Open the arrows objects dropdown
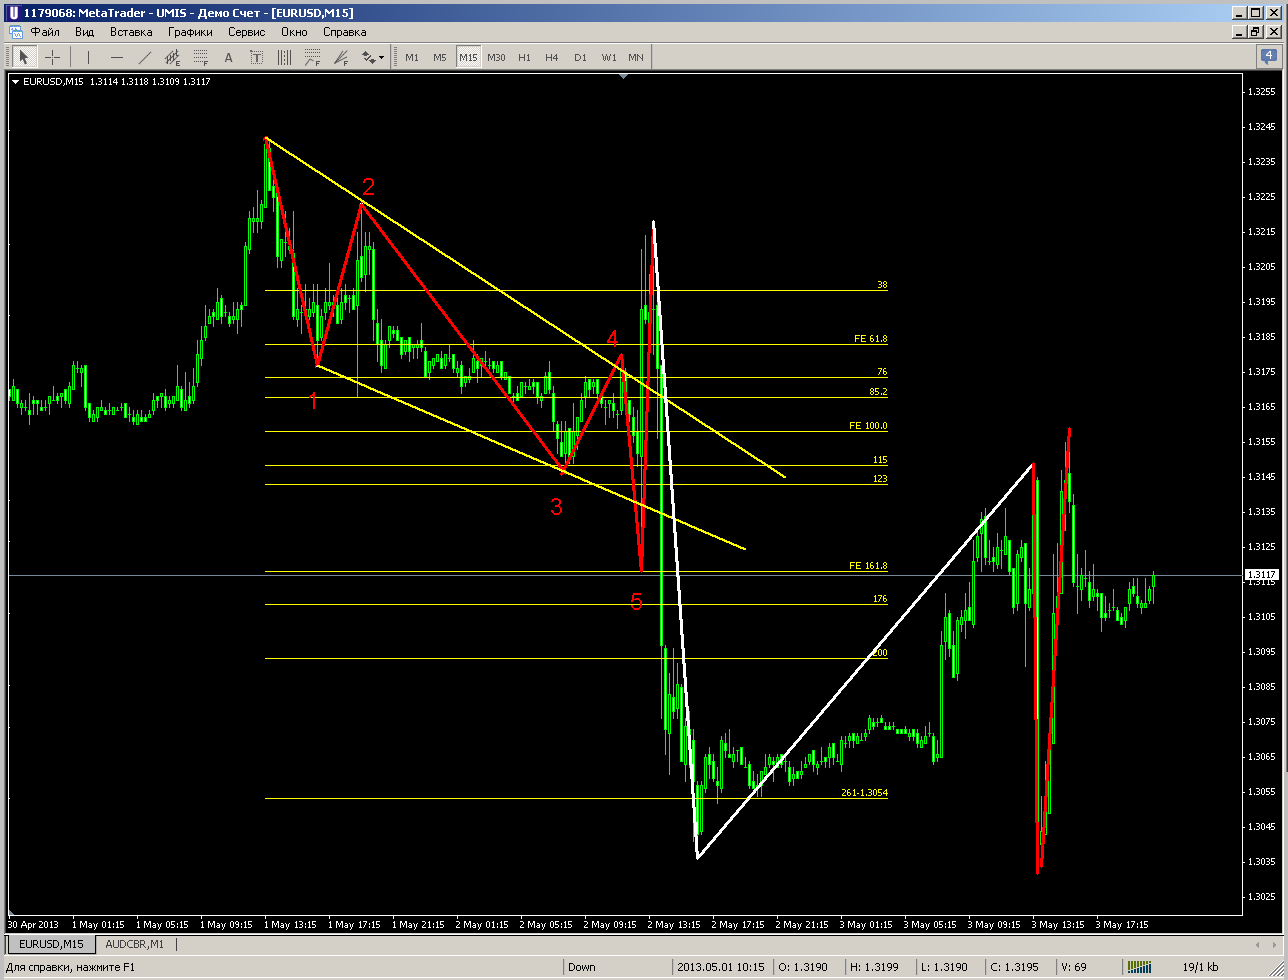The height and width of the screenshot is (980, 1288). [x=373, y=57]
